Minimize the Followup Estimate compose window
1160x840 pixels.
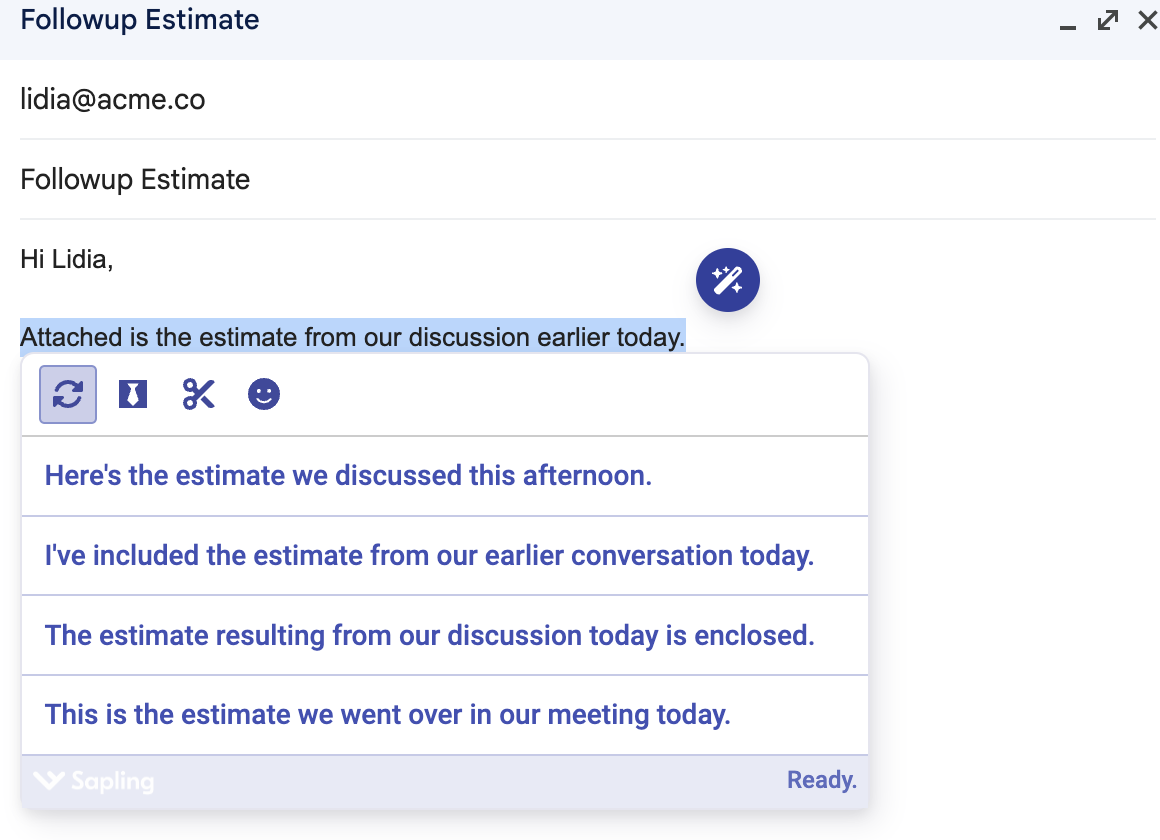[1068, 22]
